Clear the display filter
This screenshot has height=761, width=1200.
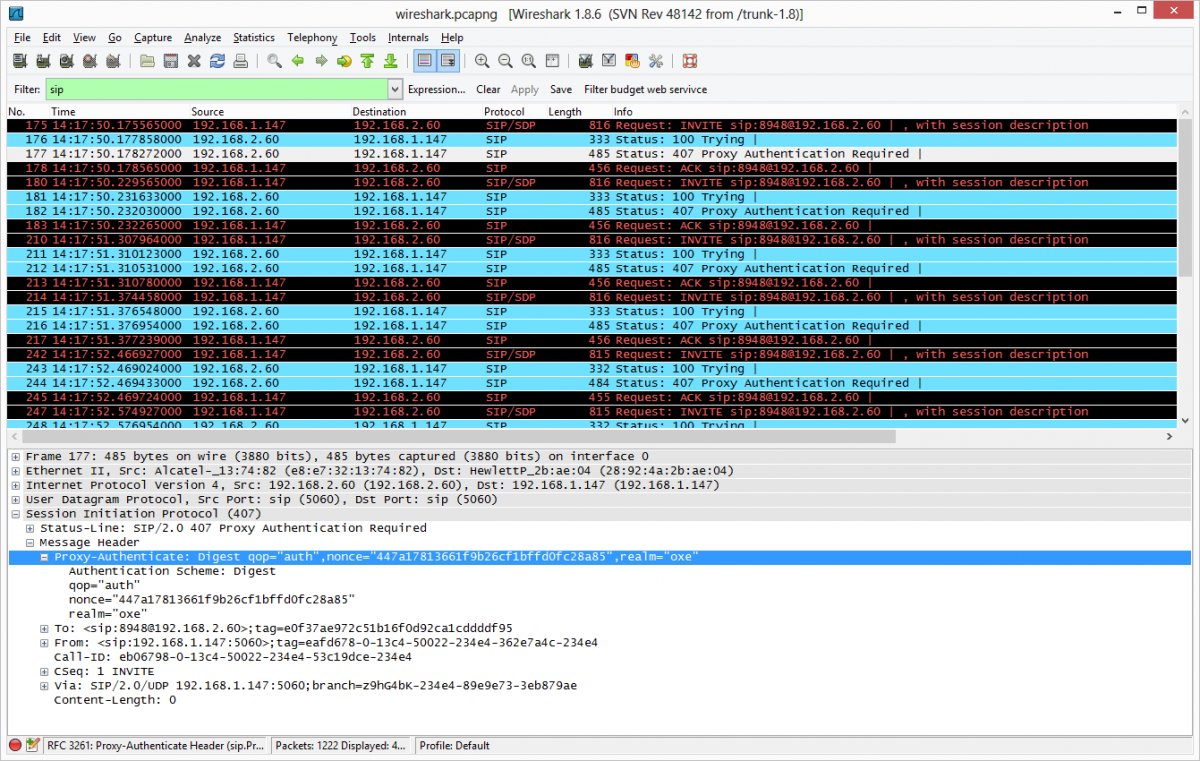(x=488, y=89)
